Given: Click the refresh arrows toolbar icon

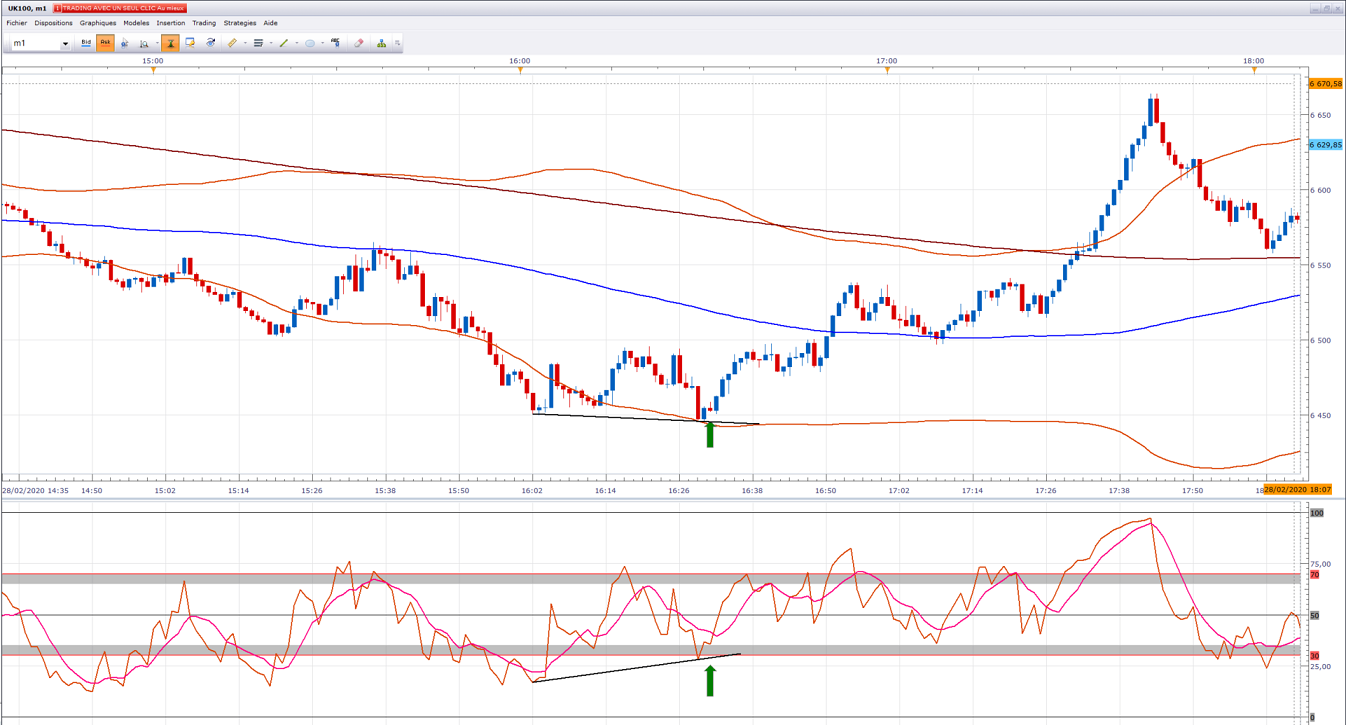Looking at the screenshot, I should (211, 43).
